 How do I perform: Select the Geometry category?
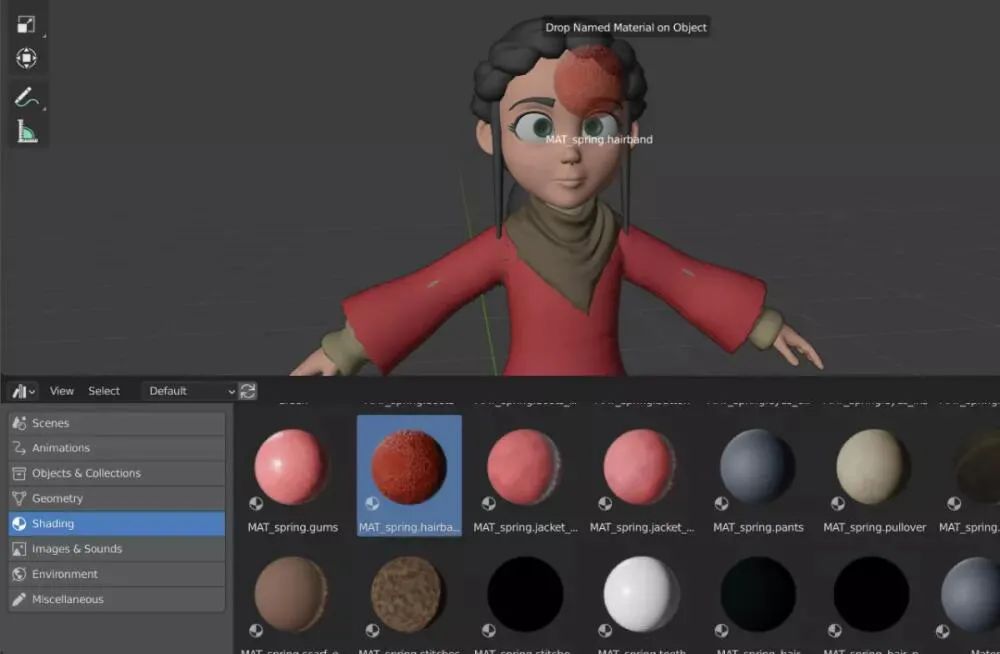click(116, 498)
